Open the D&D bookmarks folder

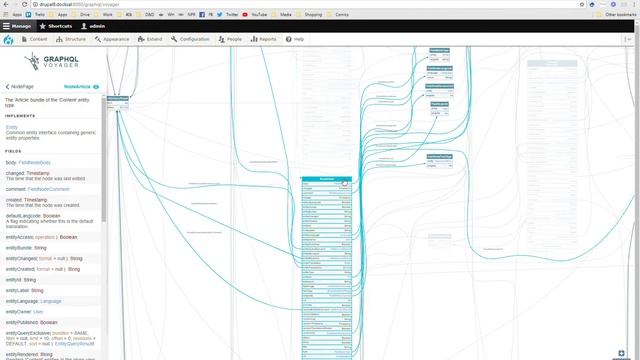click(x=146, y=14)
